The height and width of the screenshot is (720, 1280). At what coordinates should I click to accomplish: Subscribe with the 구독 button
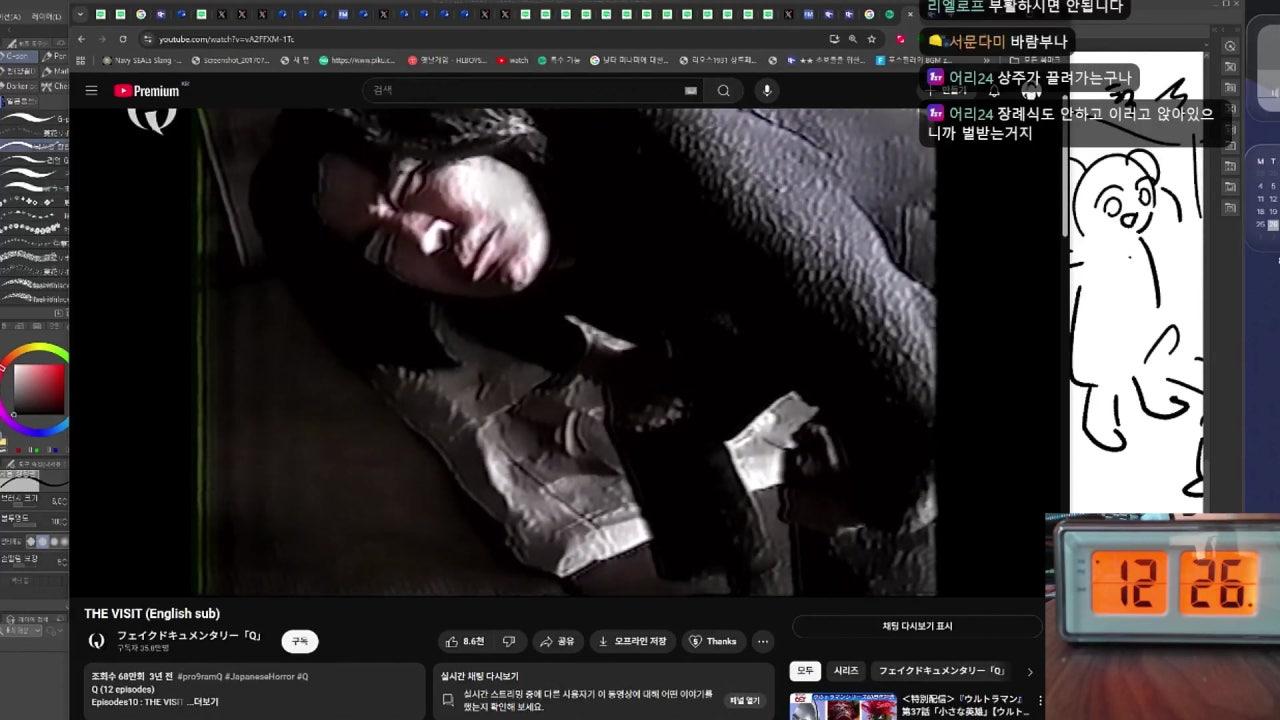click(300, 641)
